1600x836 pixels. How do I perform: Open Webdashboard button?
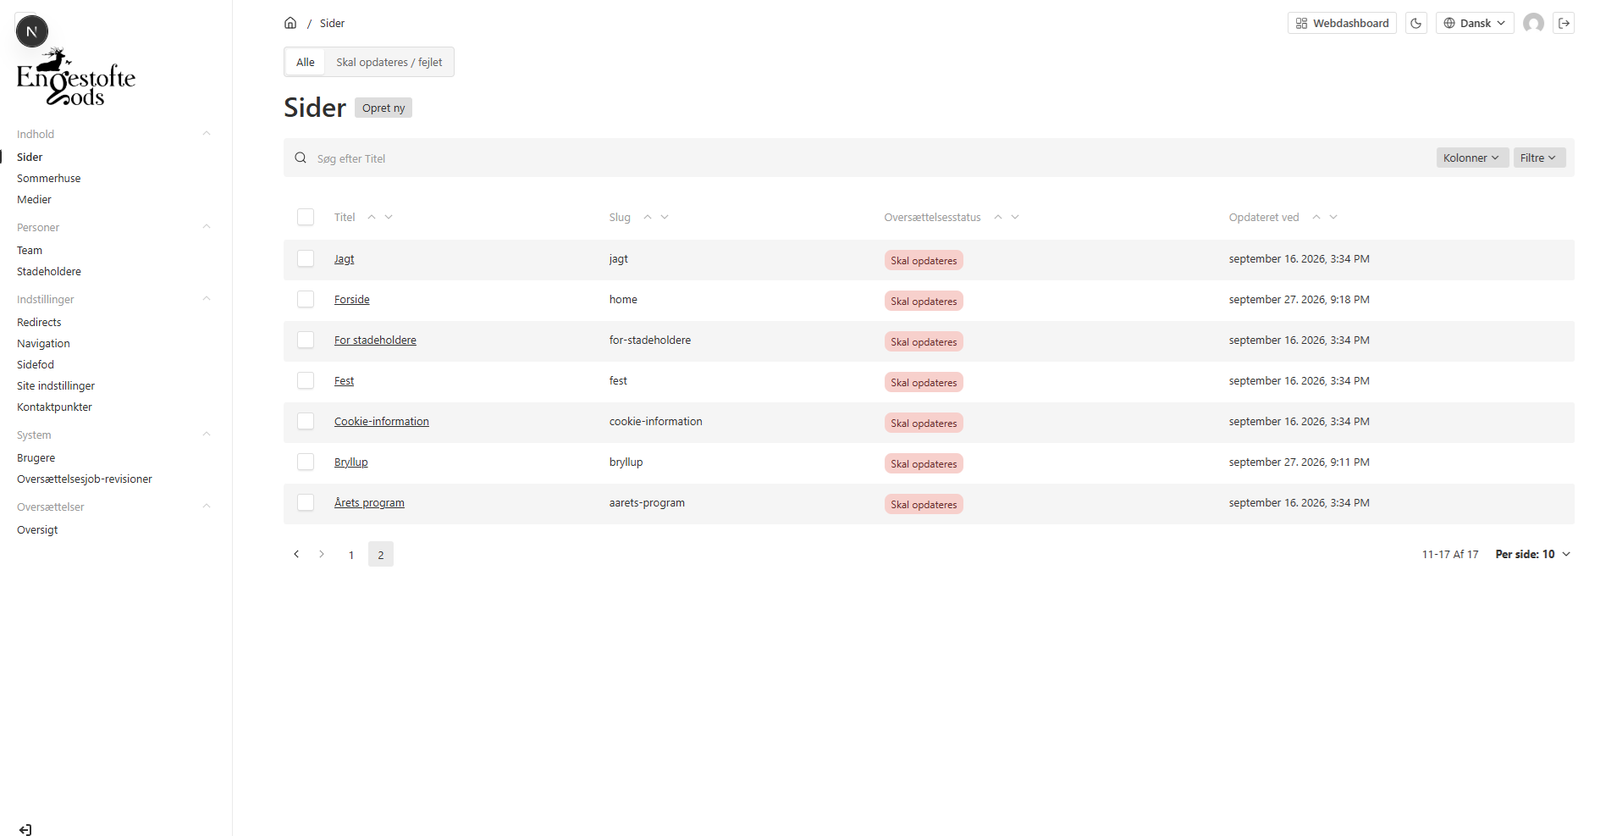pyautogui.click(x=1342, y=23)
